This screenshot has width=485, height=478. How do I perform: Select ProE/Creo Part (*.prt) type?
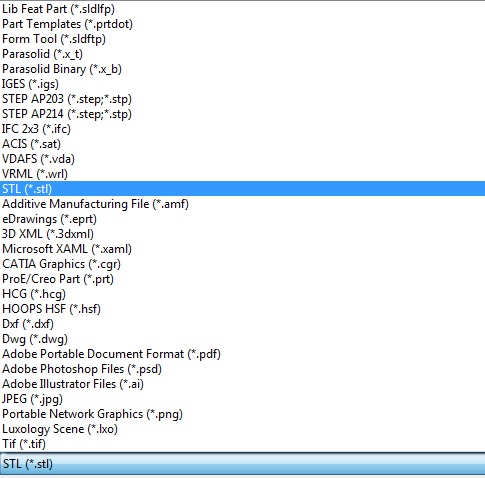click(x=242, y=279)
